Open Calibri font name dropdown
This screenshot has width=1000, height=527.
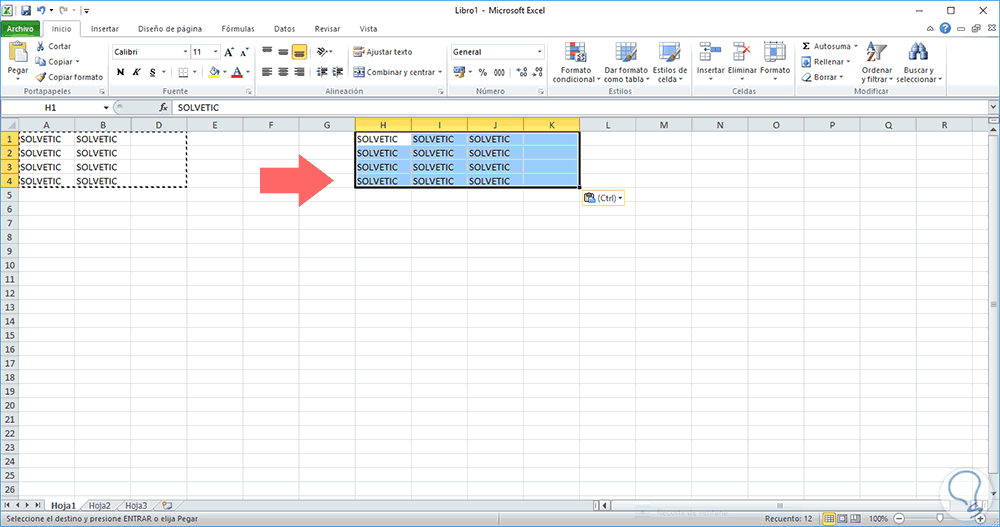(x=185, y=52)
